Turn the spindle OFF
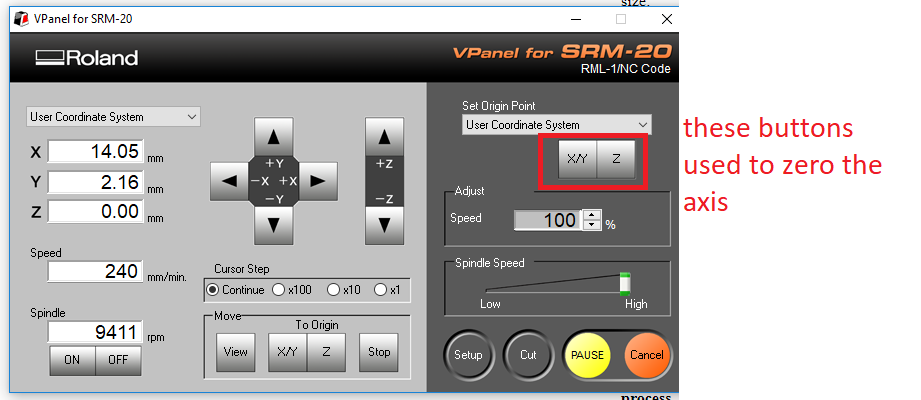Viewport: 921px width, 400px height. pos(118,360)
